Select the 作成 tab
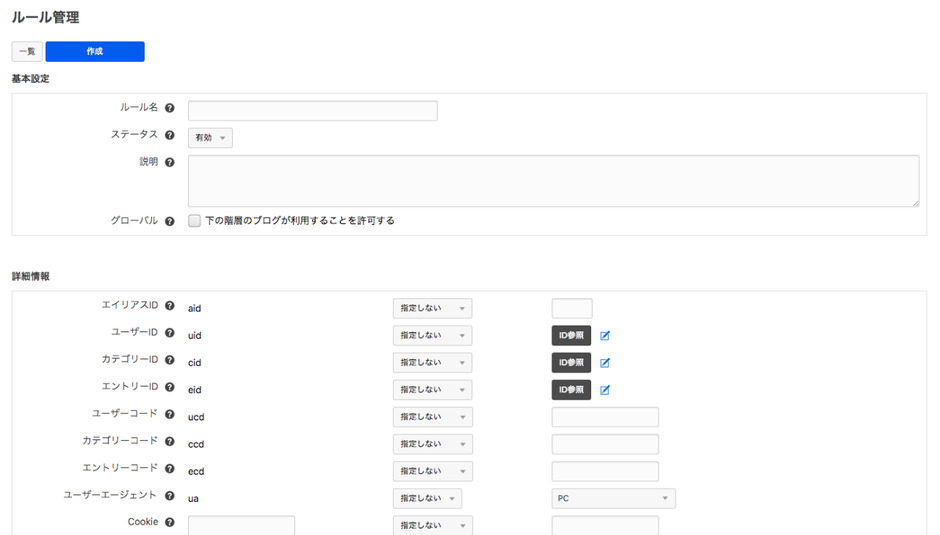The image size is (940, 535). 95,51
